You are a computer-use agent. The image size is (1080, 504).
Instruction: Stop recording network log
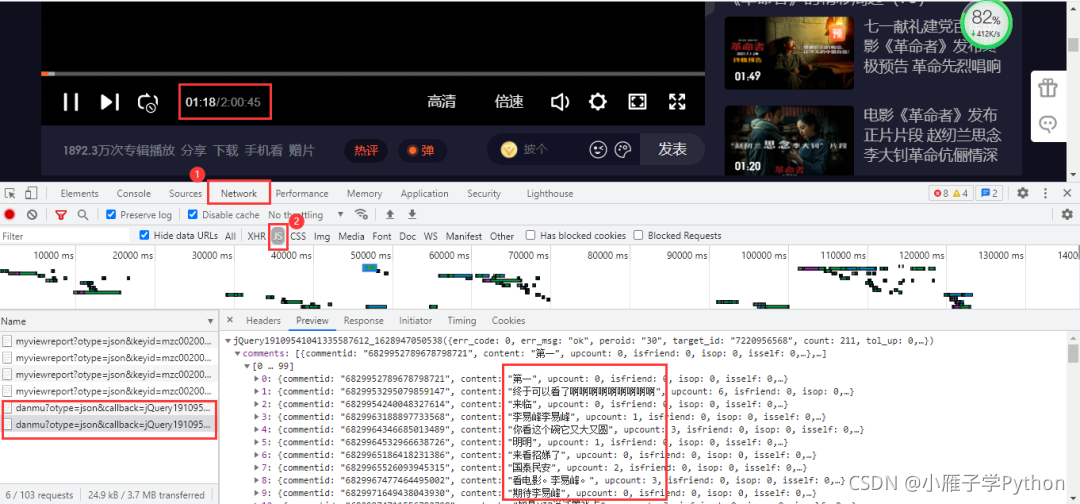(x=10, y=215)
